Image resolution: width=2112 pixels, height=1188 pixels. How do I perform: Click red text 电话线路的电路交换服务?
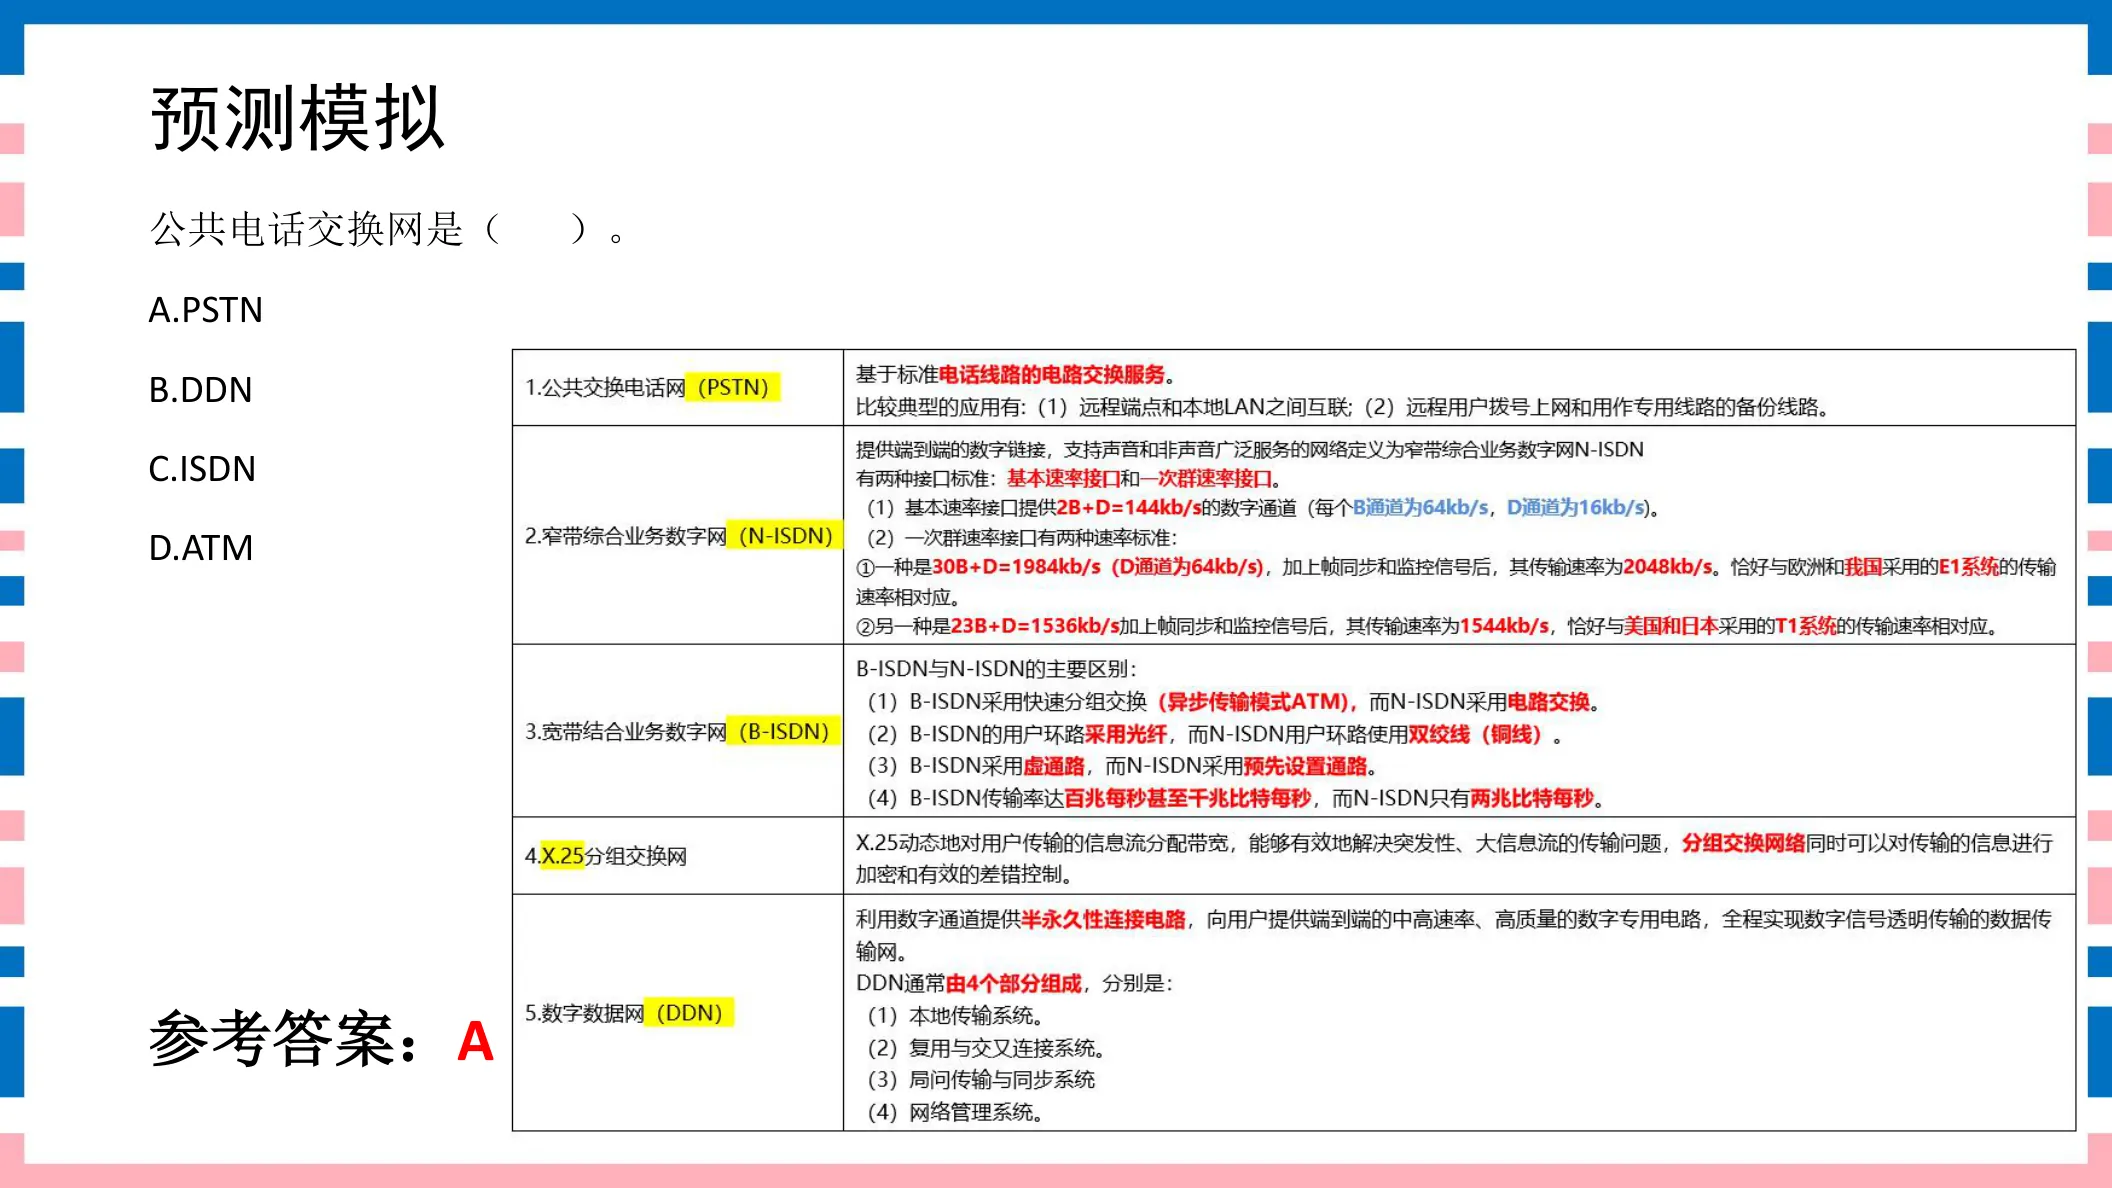(x=1052, y=374)
